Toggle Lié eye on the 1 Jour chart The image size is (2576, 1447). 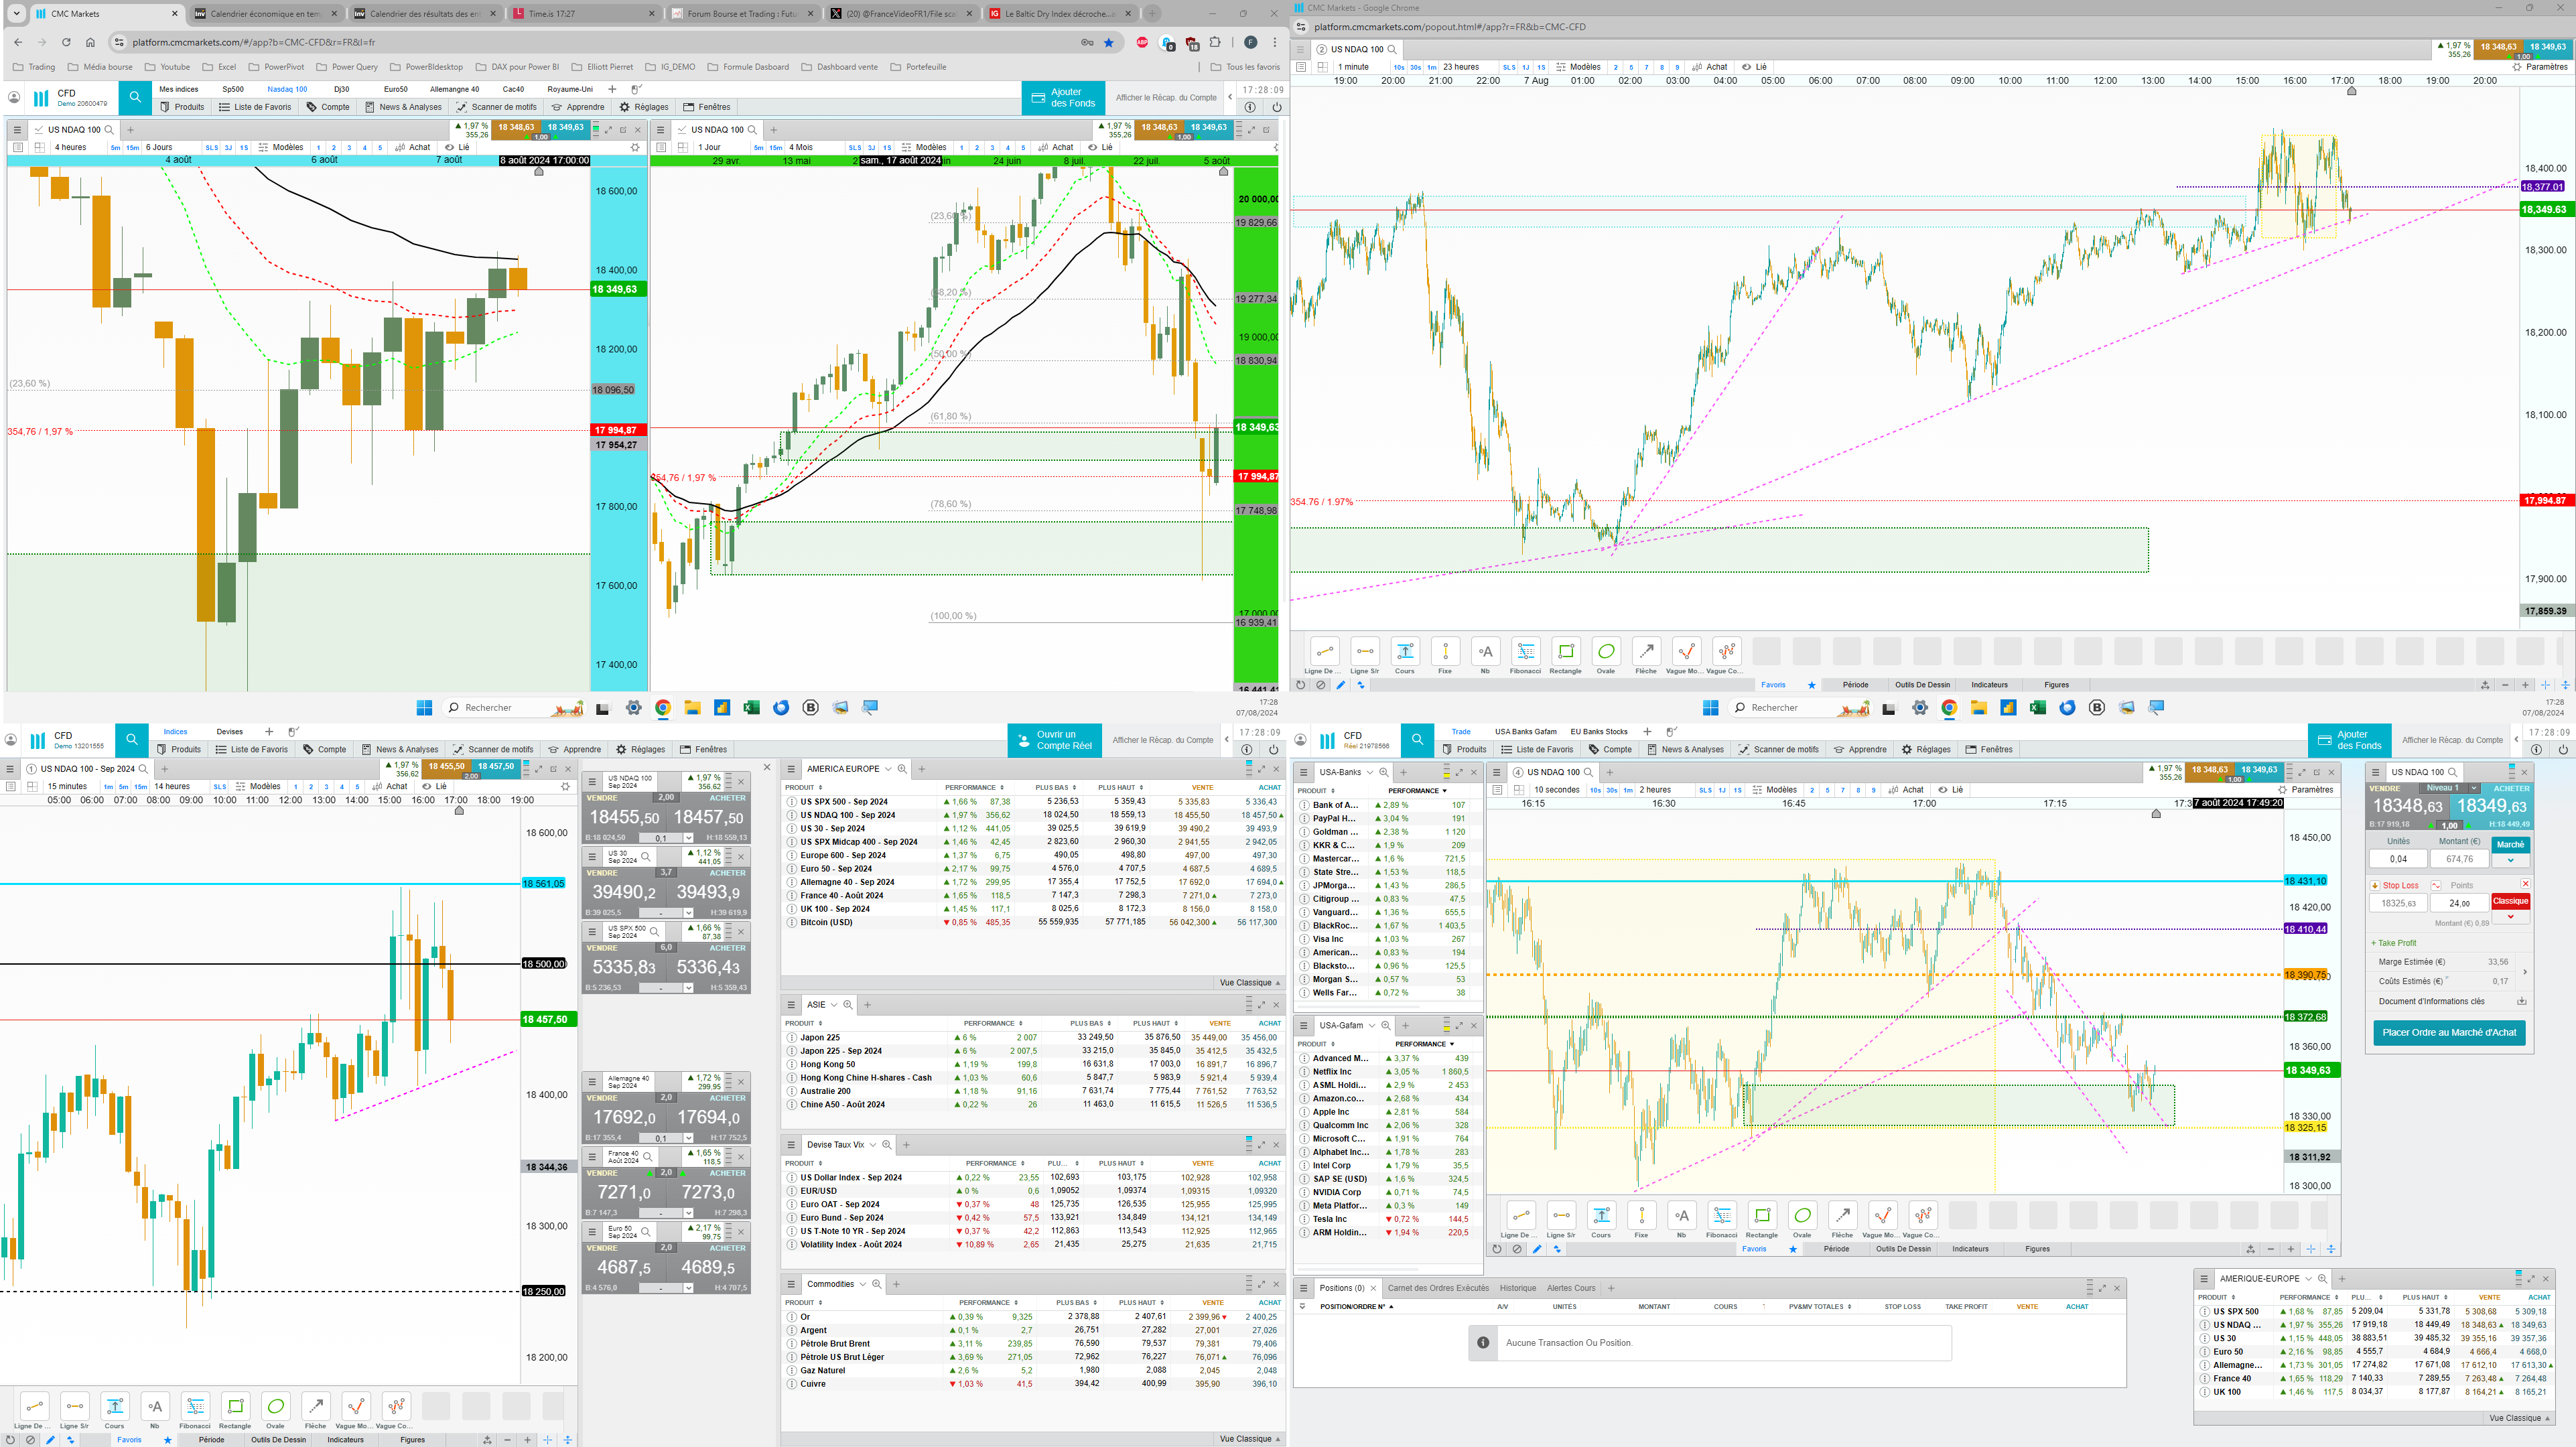coord(1093,147)
